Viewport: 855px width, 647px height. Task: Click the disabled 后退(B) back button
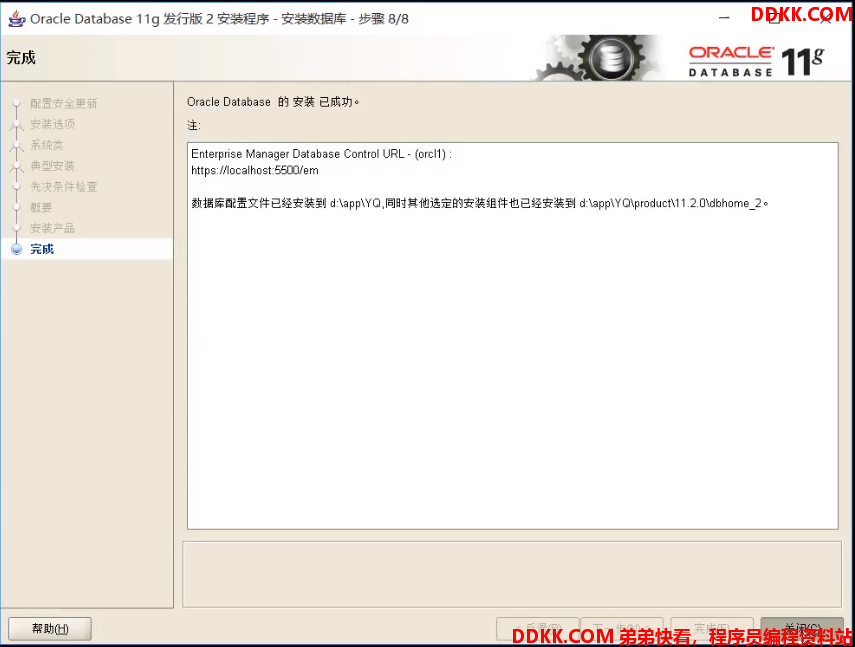point(537,628)
